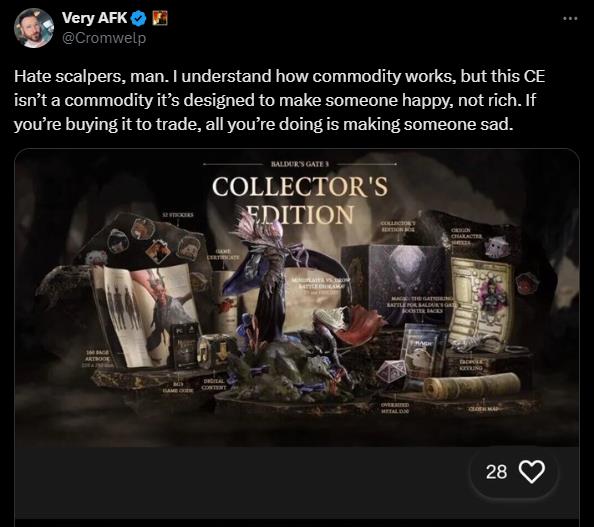Click the character sheet in the image
594x527 pixels.
[482, 299]
